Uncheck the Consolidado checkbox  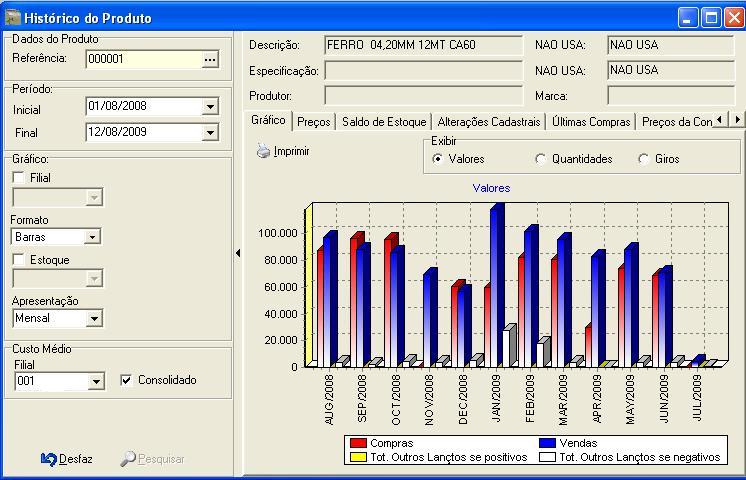point(126,380)
